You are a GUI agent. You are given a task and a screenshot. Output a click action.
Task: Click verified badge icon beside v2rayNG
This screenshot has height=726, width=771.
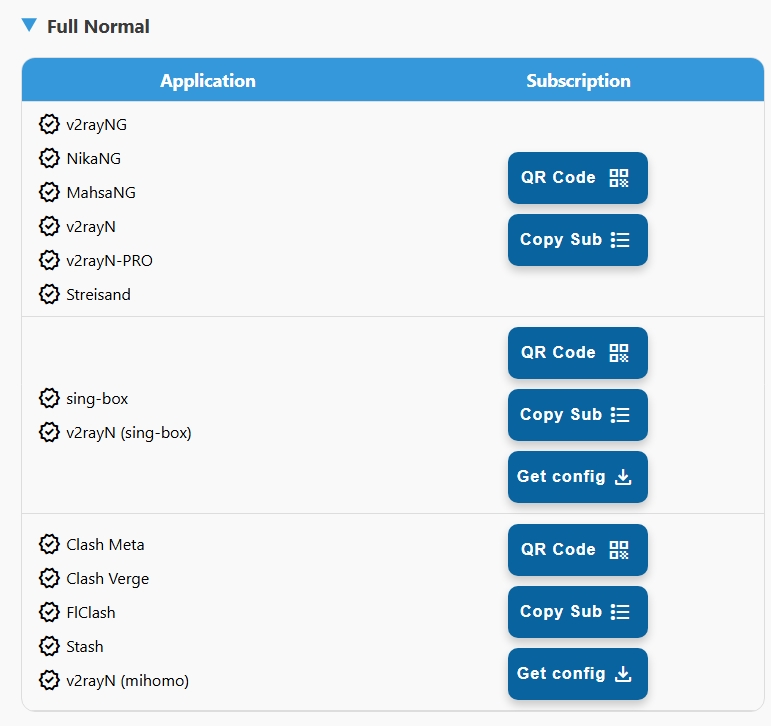(49, 124)
